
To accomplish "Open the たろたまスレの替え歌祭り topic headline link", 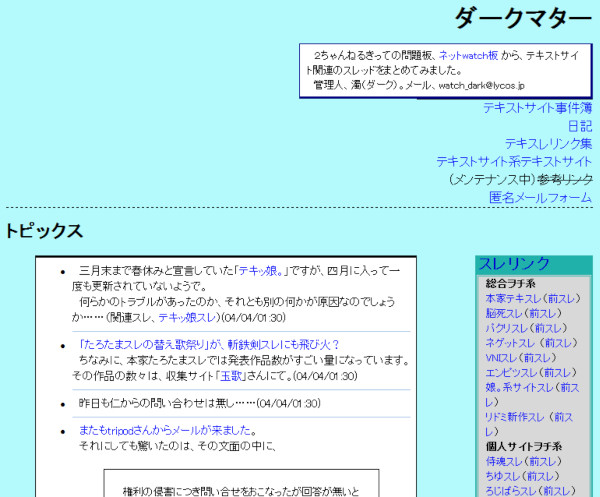I will [209, 345].
